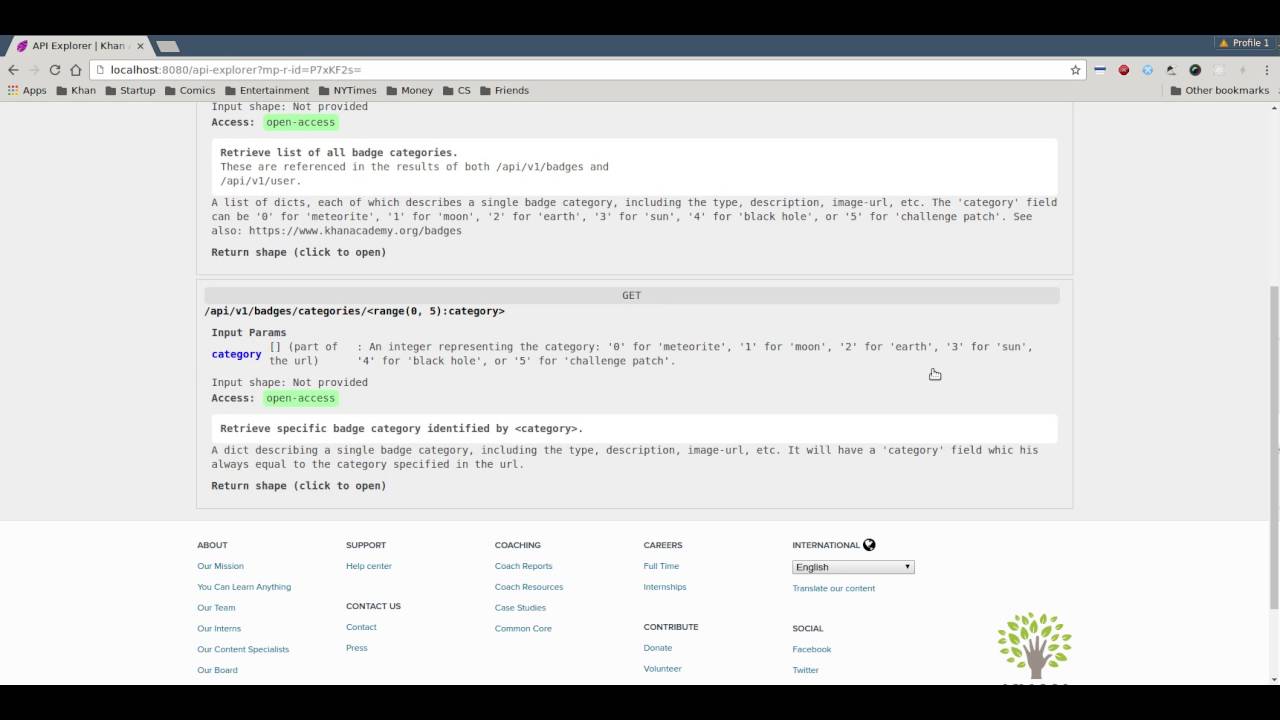Click the dark green round extension icon
Image resolution: width=1280 pixels, height=720 pixels.
(x=1195, y=70)
